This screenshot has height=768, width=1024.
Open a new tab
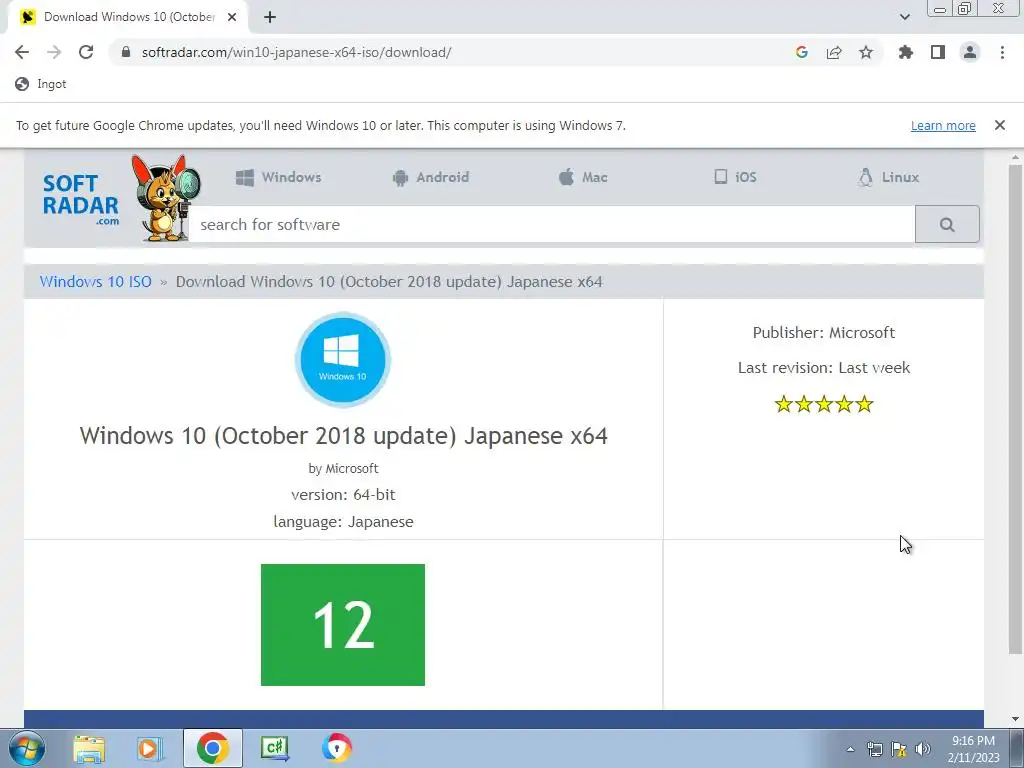click(x=270, y=17)
